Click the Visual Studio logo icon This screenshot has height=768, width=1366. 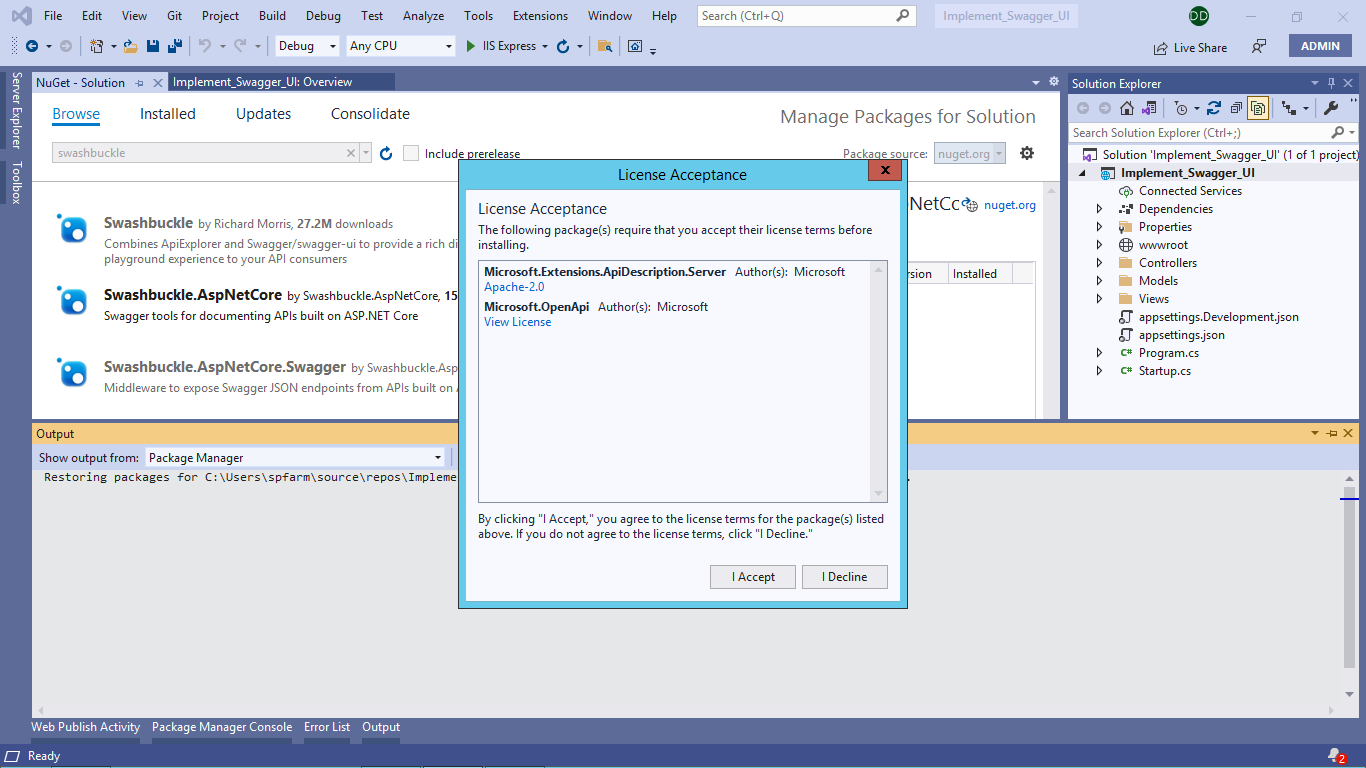(x=21, y=16)
